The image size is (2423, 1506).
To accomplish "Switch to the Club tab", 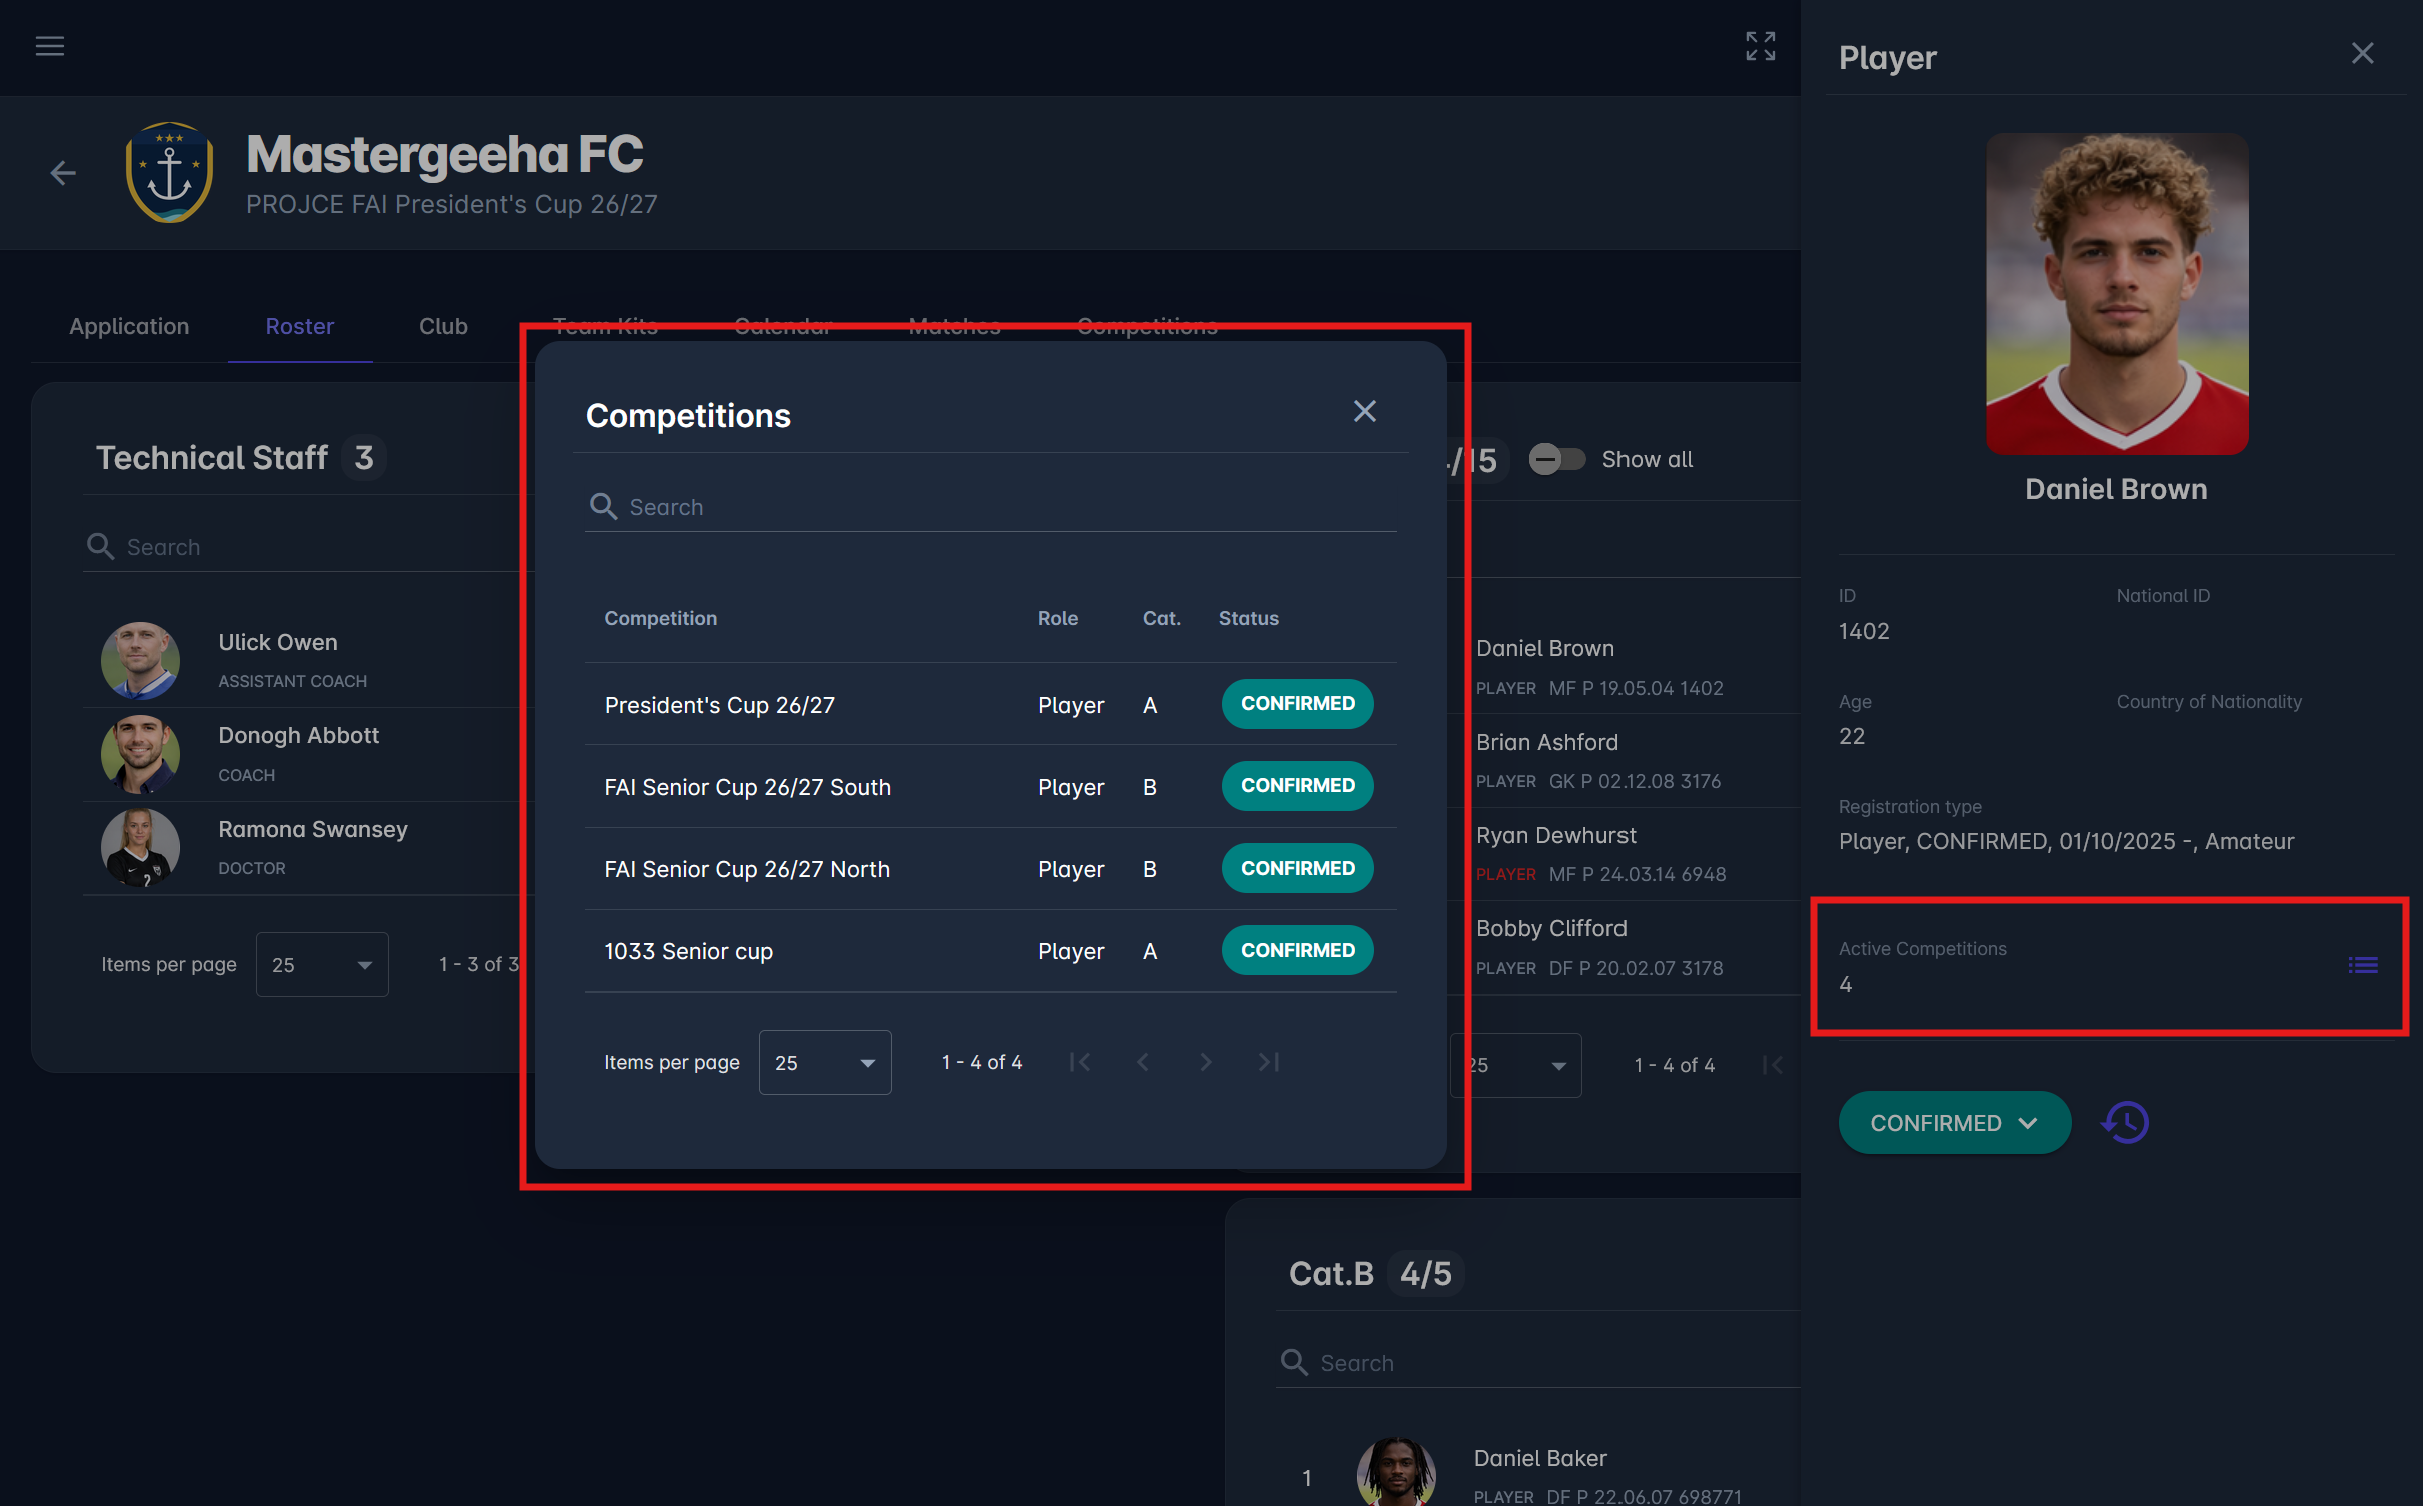I will pos(443,326).
